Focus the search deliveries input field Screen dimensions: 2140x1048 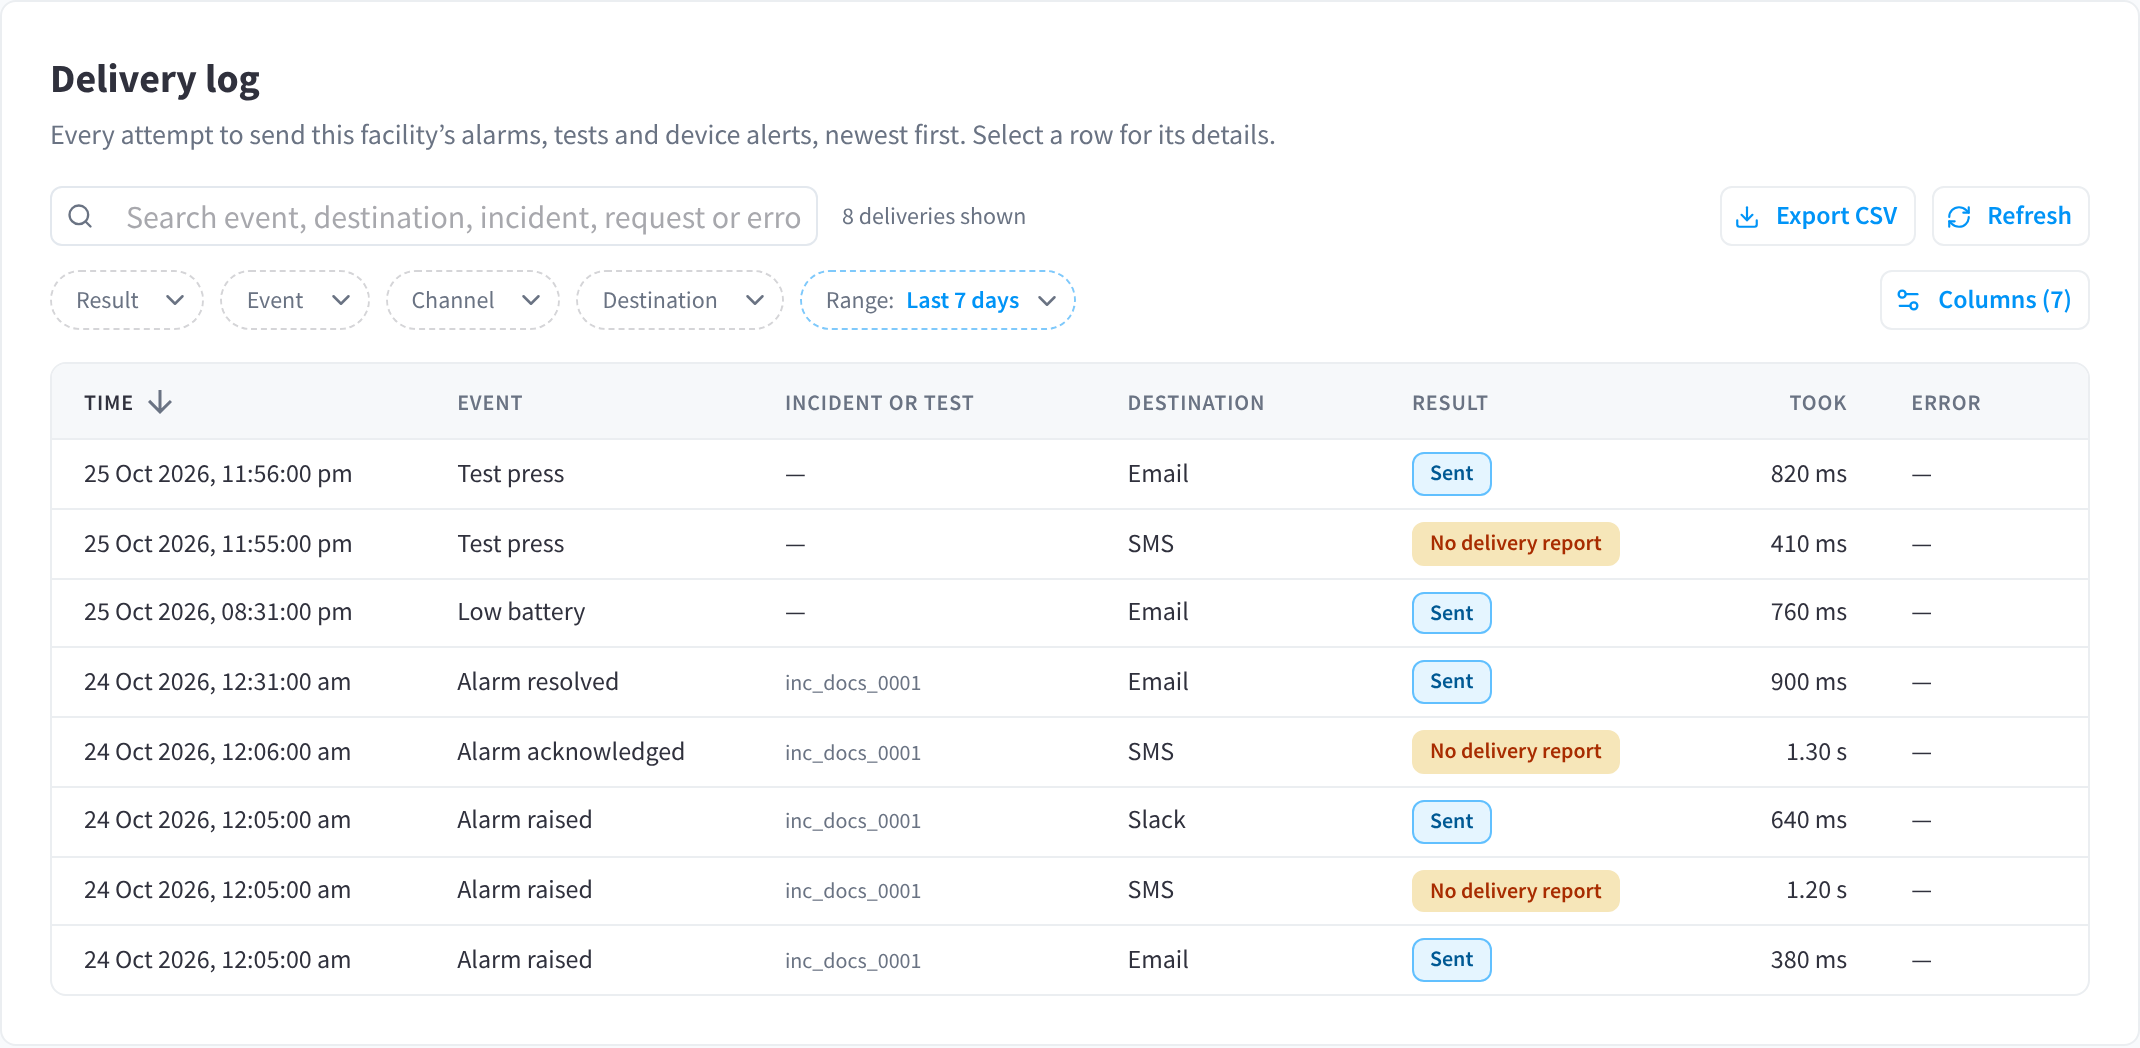click(x=434, y=216)
